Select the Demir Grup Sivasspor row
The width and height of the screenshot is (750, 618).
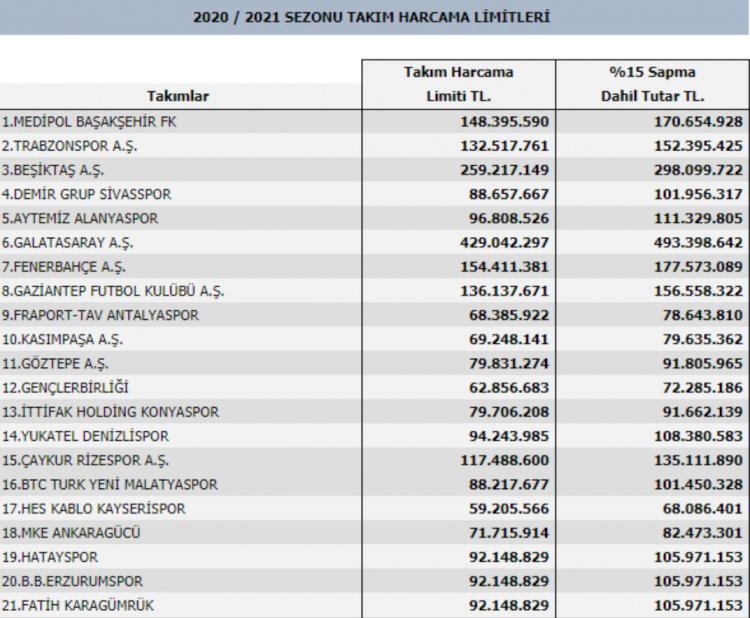click(x=375, y=194)
